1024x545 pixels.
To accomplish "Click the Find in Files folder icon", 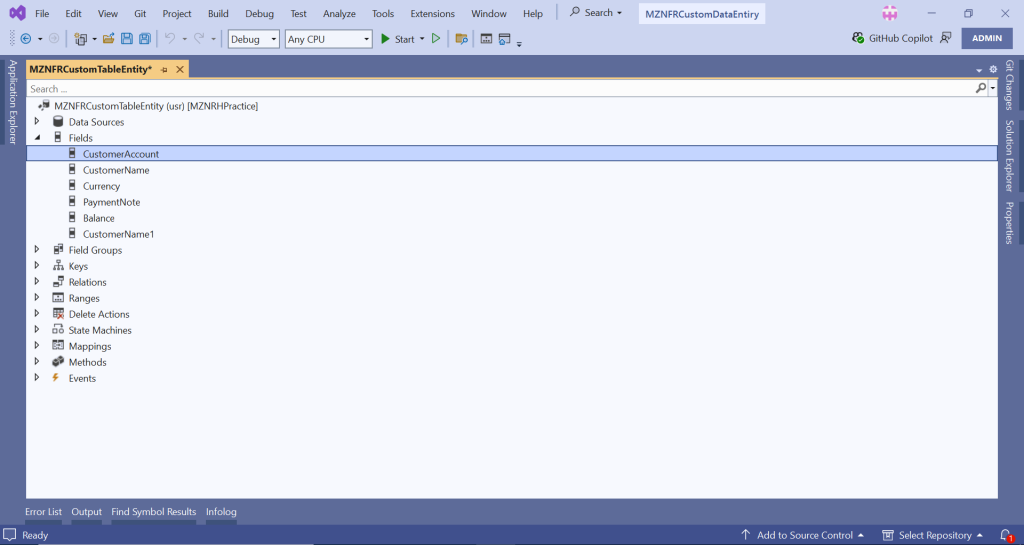I will 461,39.
